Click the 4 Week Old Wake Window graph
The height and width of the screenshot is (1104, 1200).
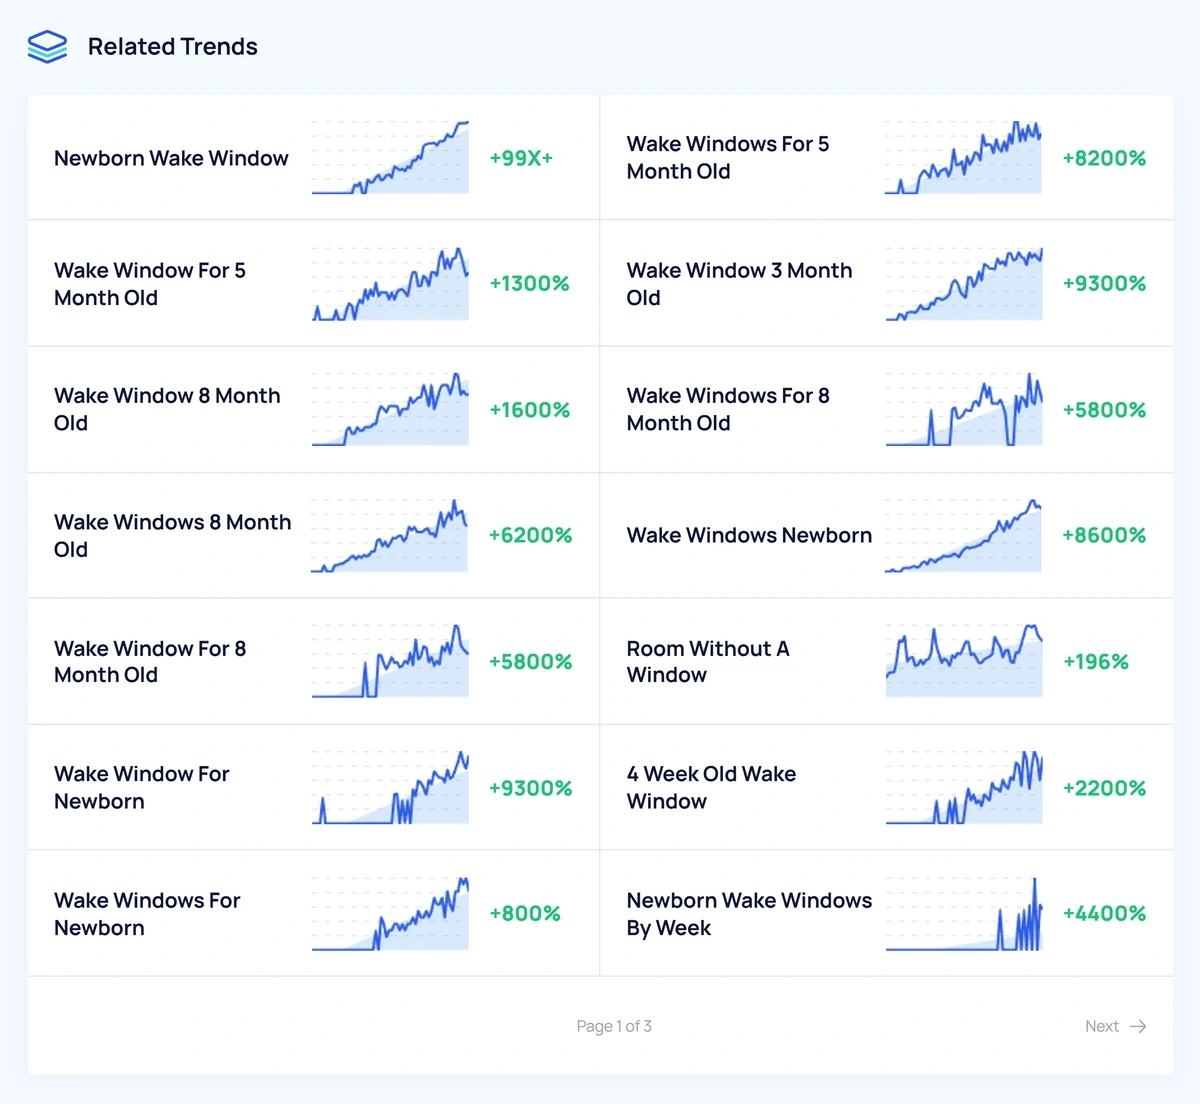click(962, 787)
